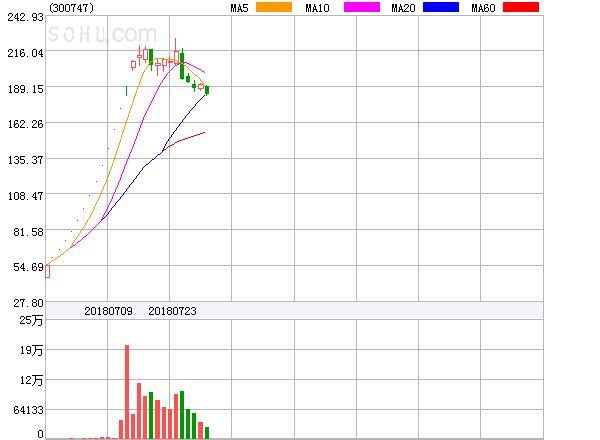The height and width of the screenshot is (440, 600).
Task: Select the stock code (300747) label
Action: 71,8
